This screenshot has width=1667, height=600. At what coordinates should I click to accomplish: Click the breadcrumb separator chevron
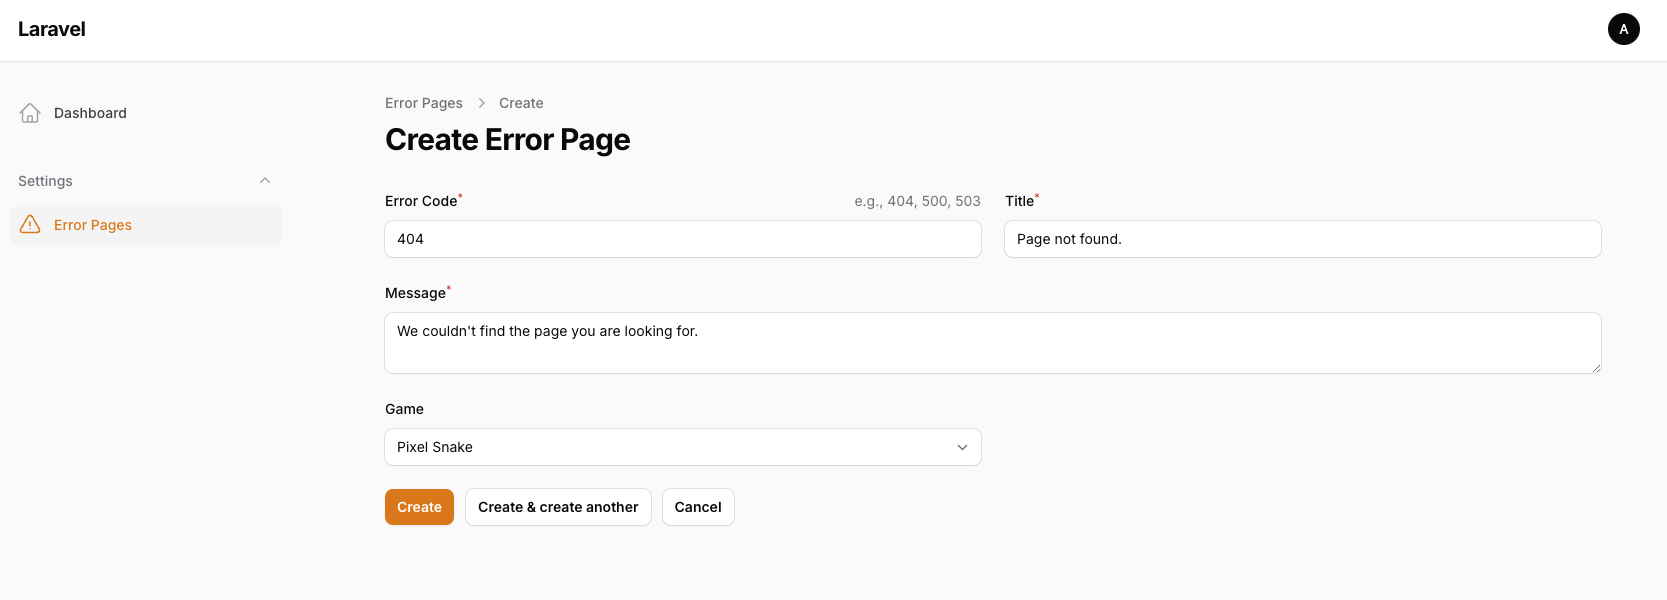click(x=481, y=103)
